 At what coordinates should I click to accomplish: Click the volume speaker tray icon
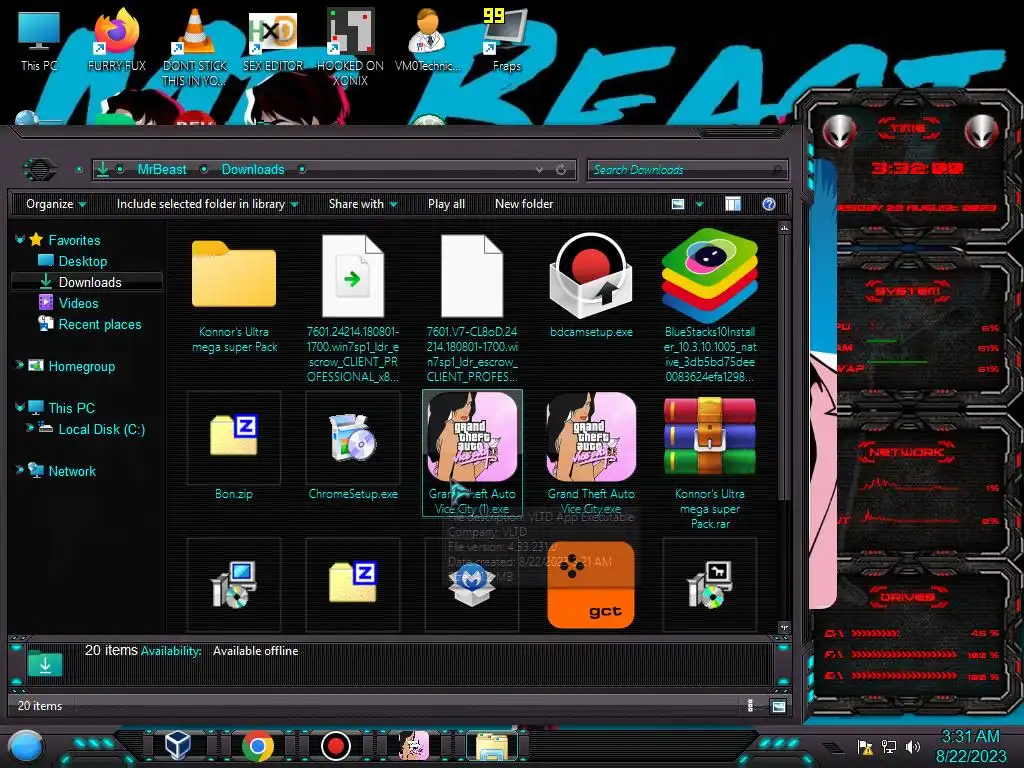click(913, 746)
